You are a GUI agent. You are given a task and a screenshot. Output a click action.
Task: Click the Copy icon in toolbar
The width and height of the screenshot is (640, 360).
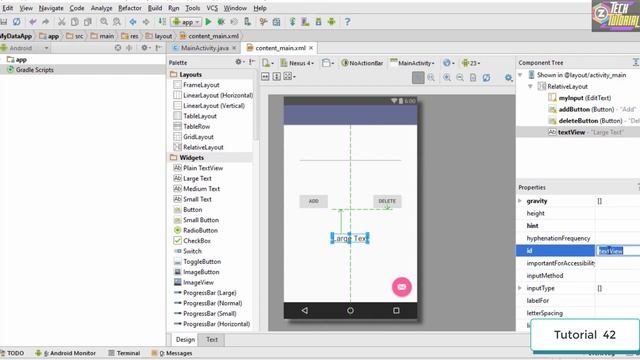pos(74,22)
